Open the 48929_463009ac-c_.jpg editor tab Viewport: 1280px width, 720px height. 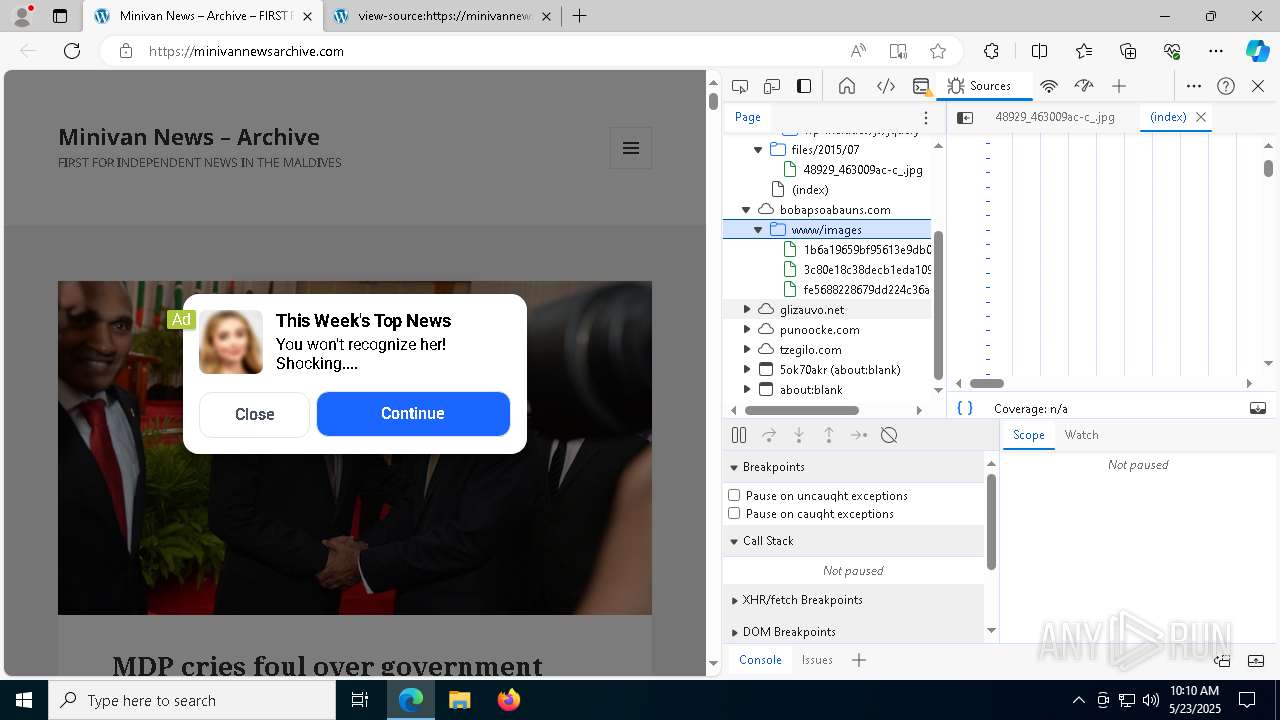[x=1055, y=117]
